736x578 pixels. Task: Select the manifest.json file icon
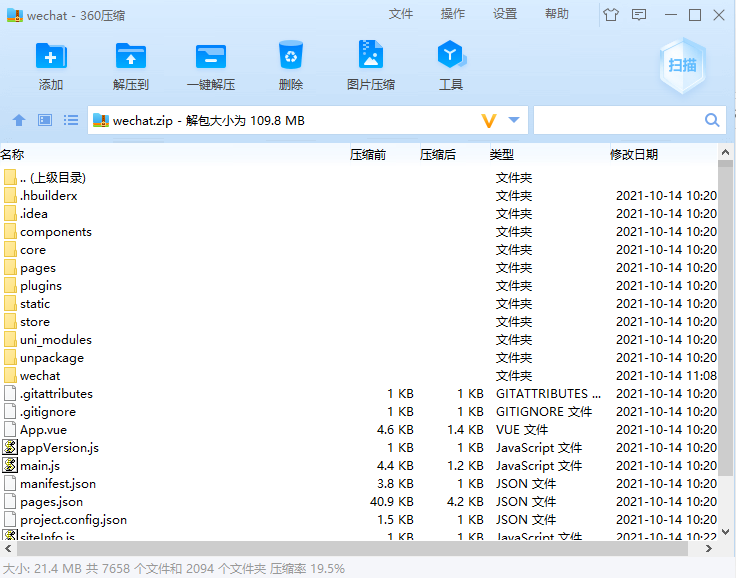point(10,483)
